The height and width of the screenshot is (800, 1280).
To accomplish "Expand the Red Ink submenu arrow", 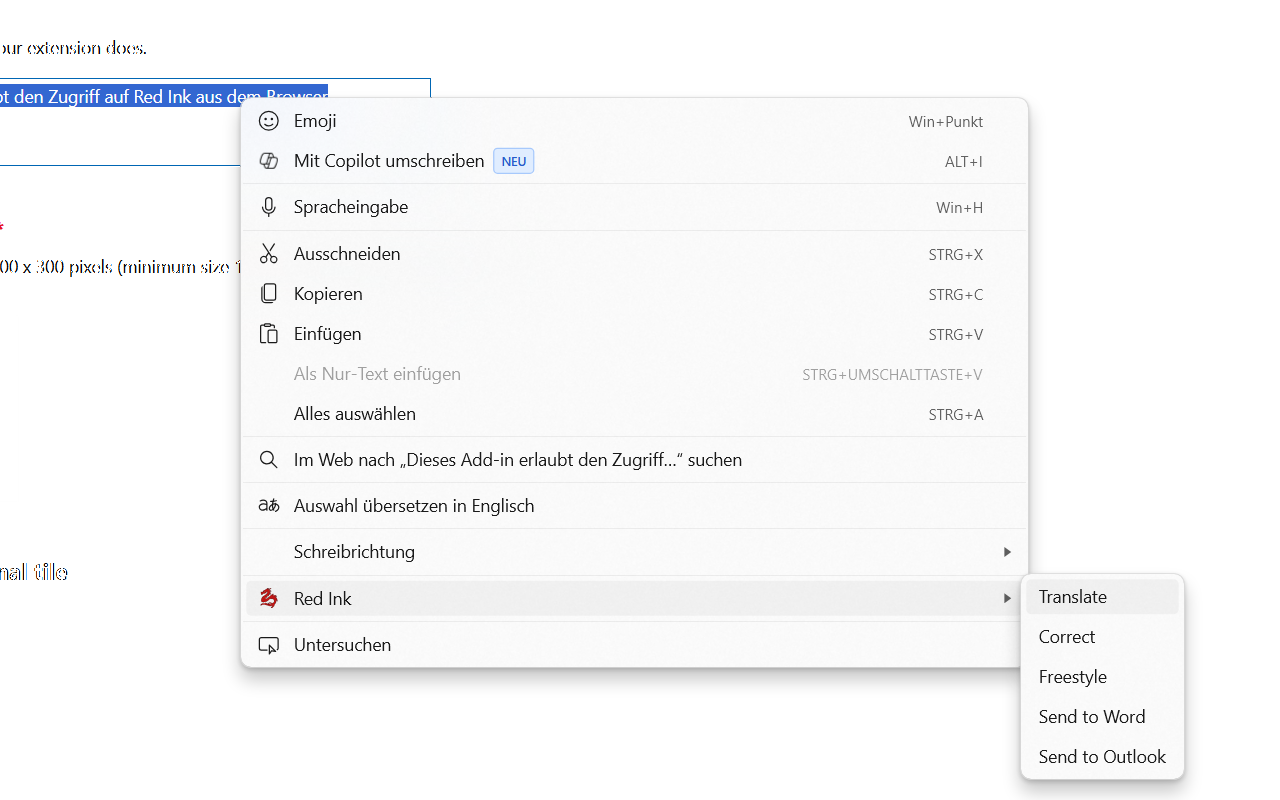I will point(1007,598).
